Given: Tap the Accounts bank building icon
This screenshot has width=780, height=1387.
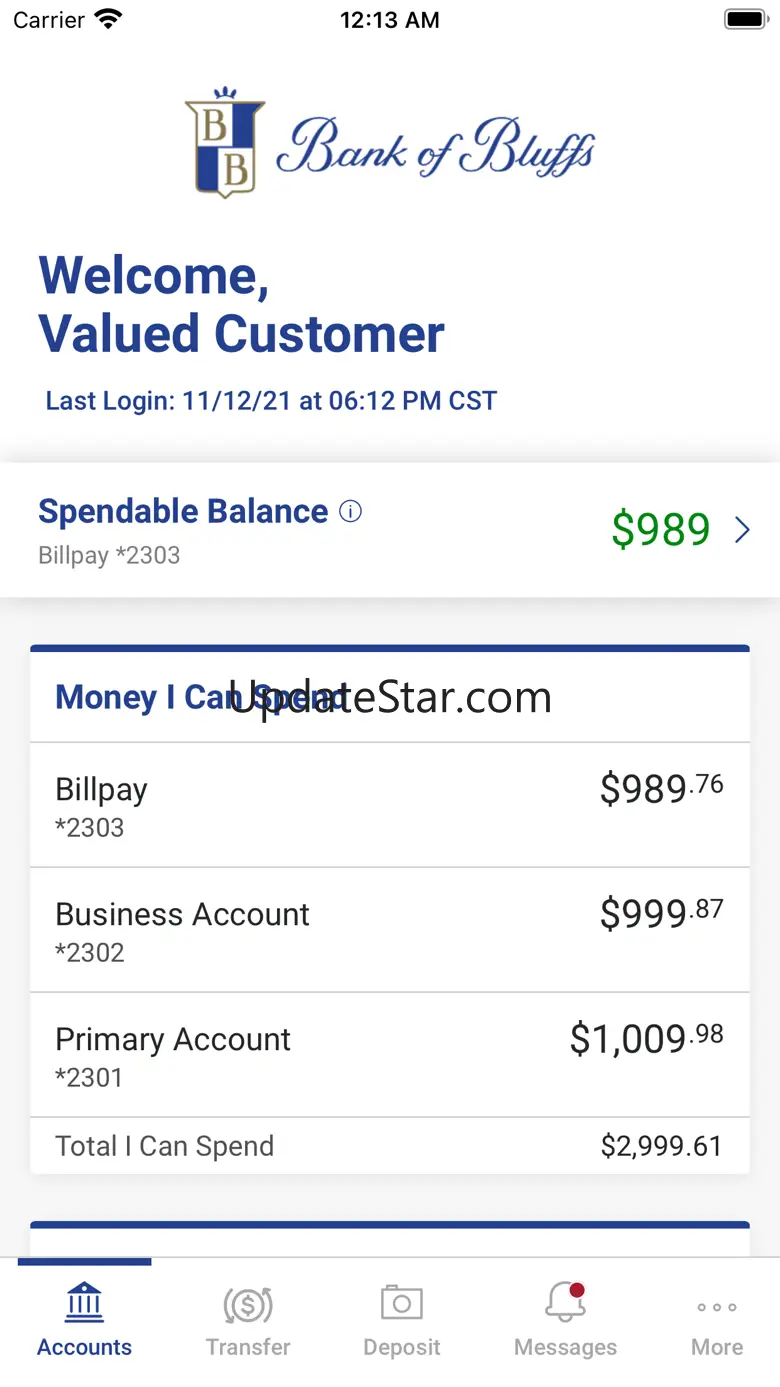Looking at the screenshot, I should tap(84, 1303).
